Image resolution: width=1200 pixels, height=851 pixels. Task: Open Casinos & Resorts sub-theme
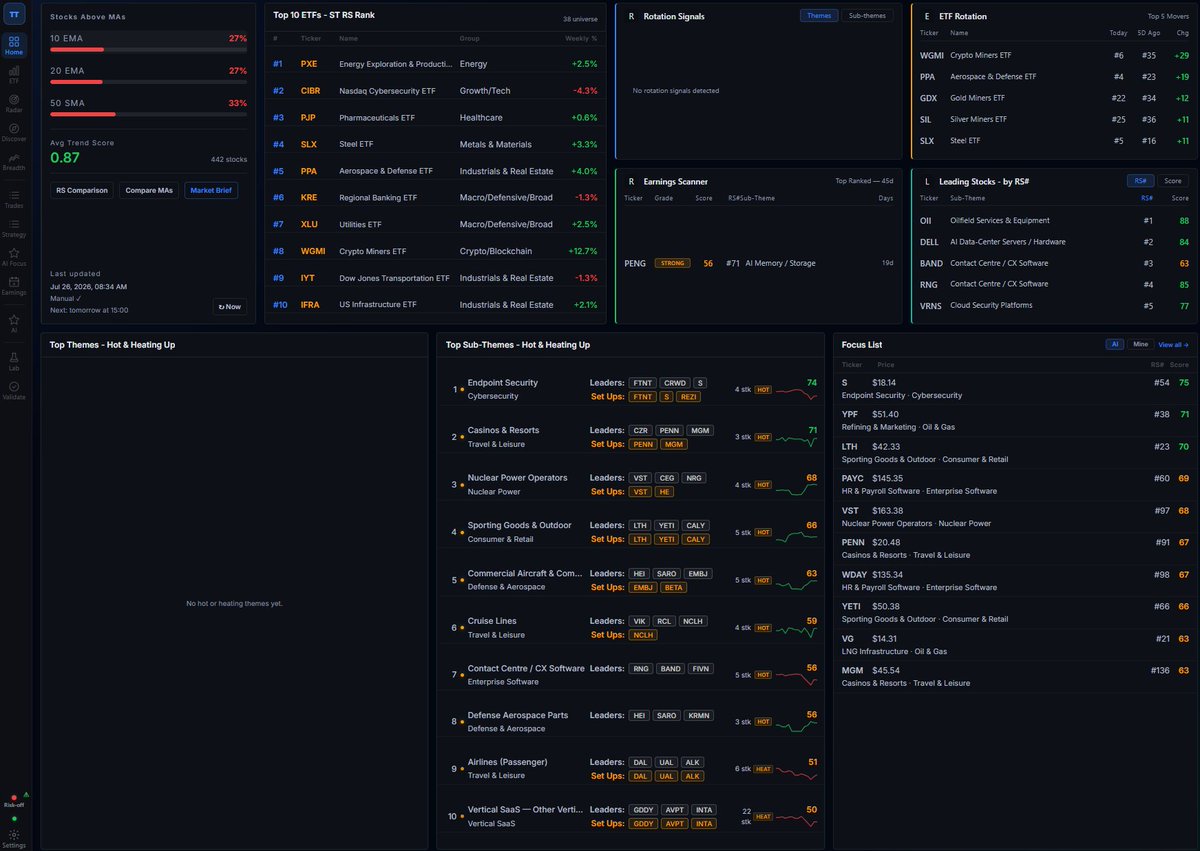point(503,430)
